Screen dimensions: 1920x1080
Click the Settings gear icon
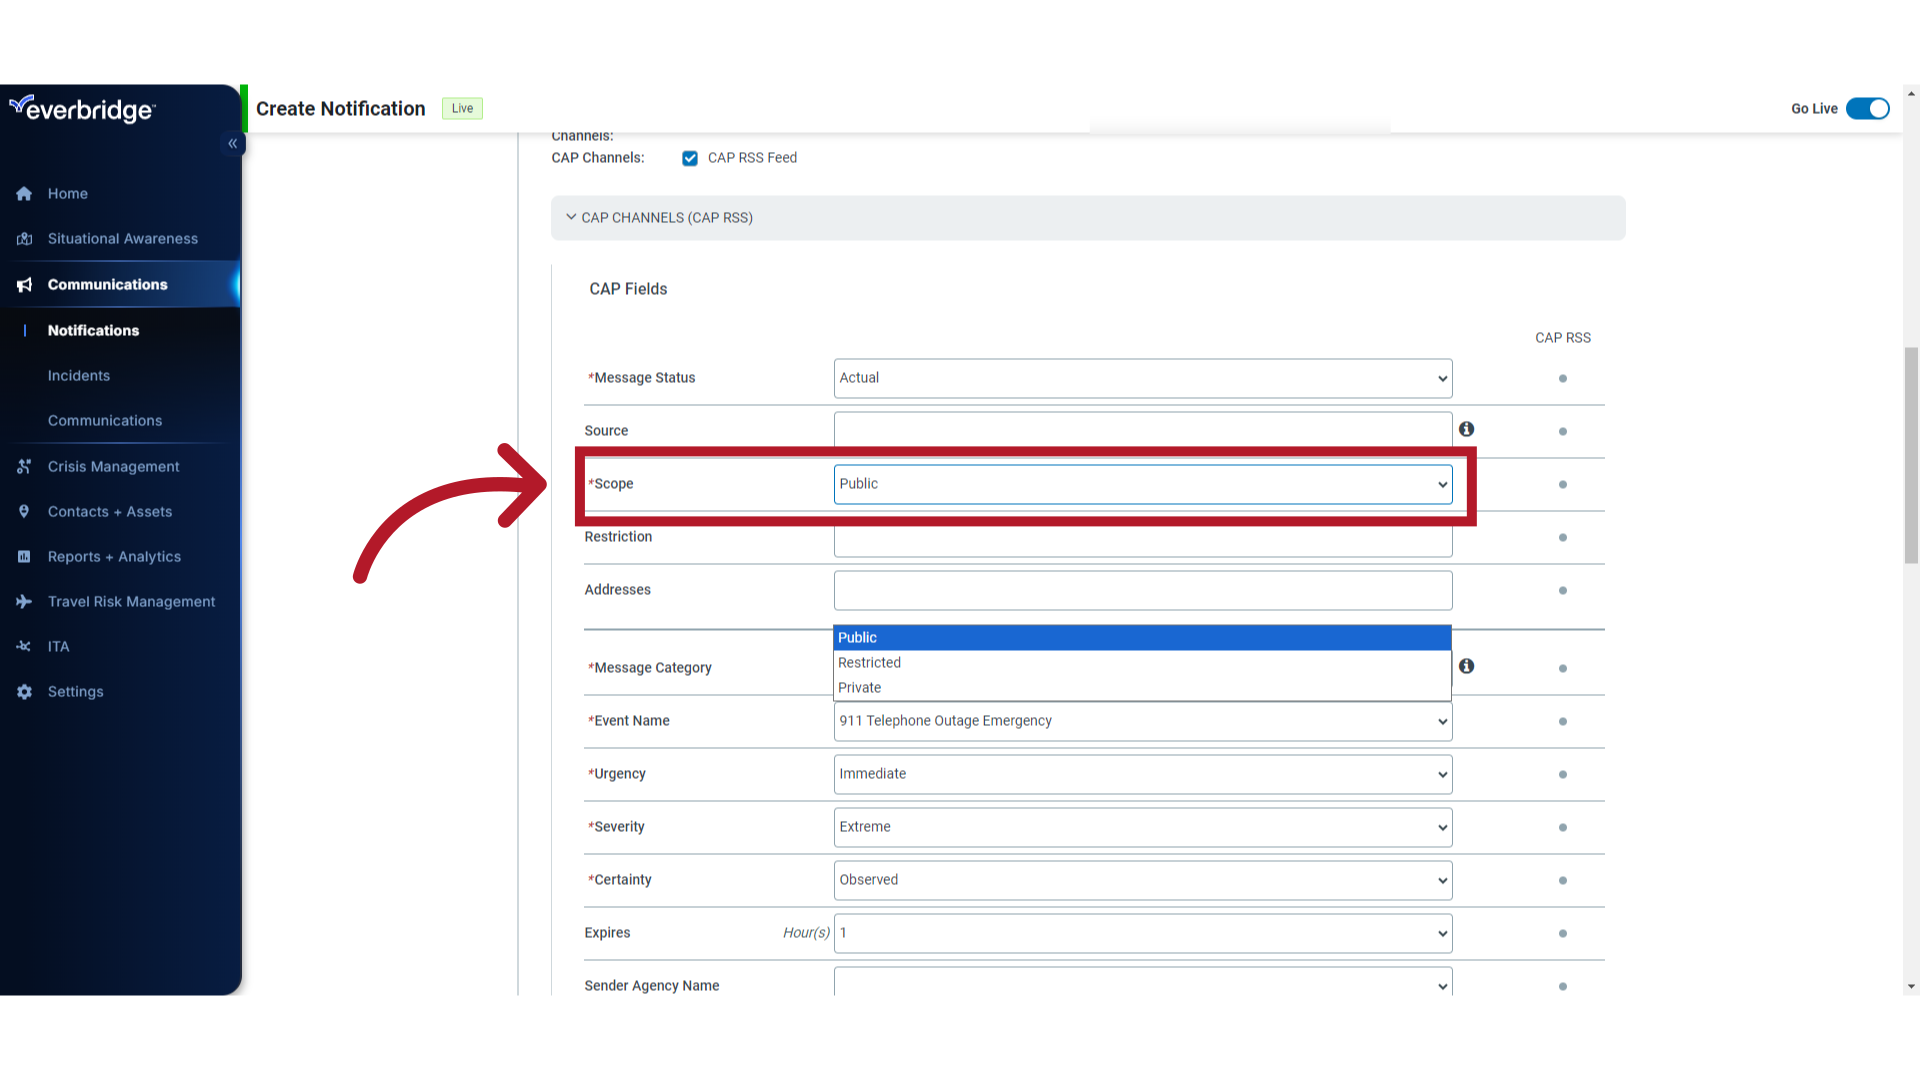pyautogui.click(x=24, y=691)
